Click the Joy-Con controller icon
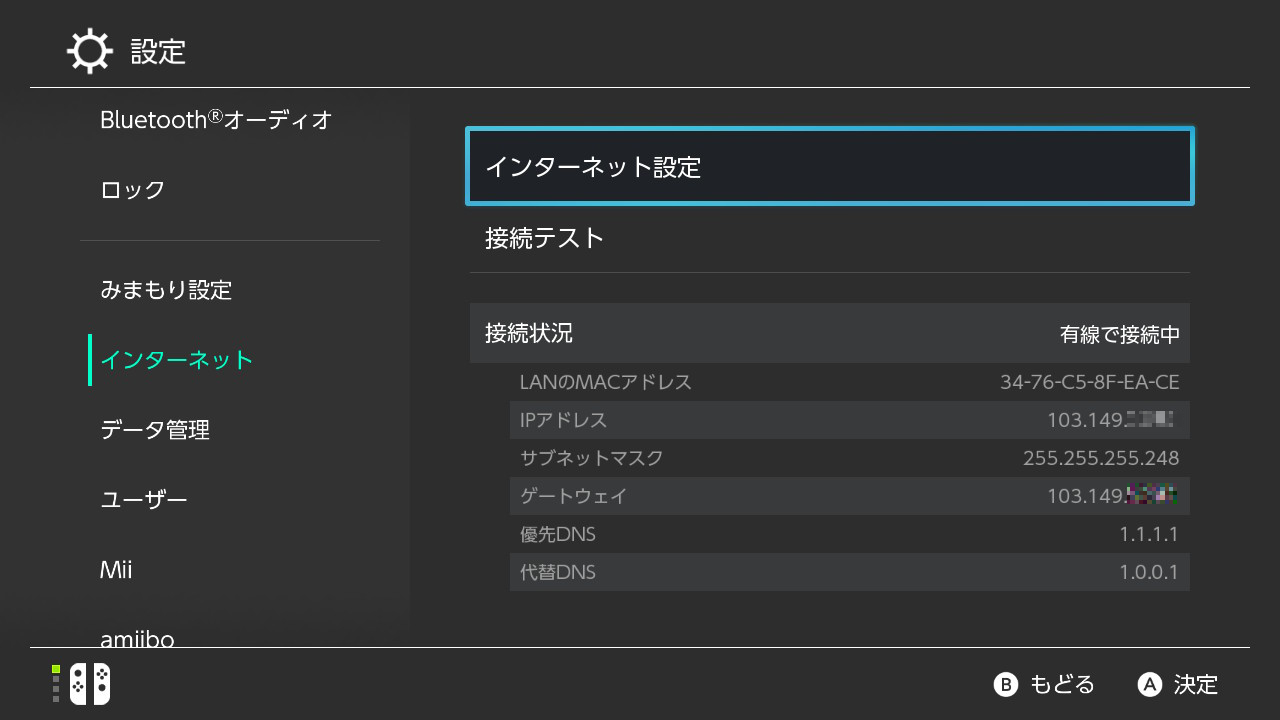1280x720 pixels. click(89, 684)
